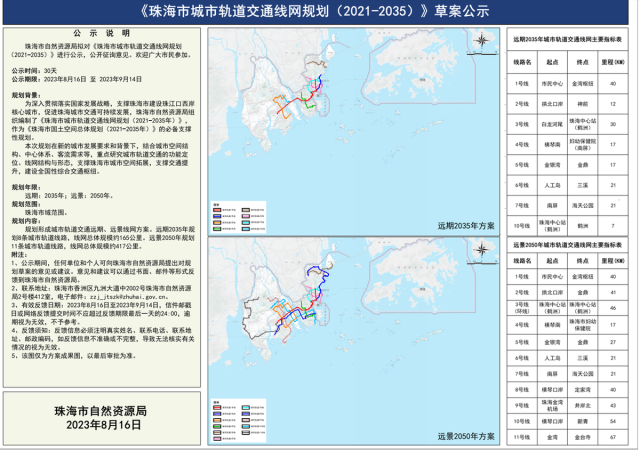The width and height of the screenshot is (640, 450).
Task: Click the 规划范围 section heading
Action: point(25,204)
